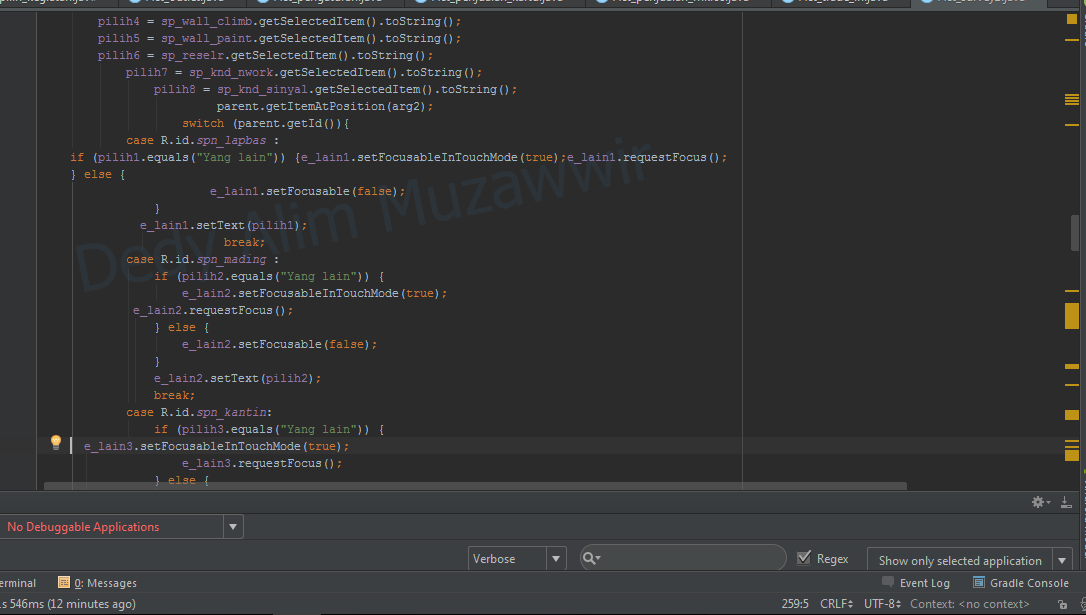The width and height of the screenshot is (1086, 615).
Task: Open Logcat settings with the gear icon
Action: pos(1038,501)
